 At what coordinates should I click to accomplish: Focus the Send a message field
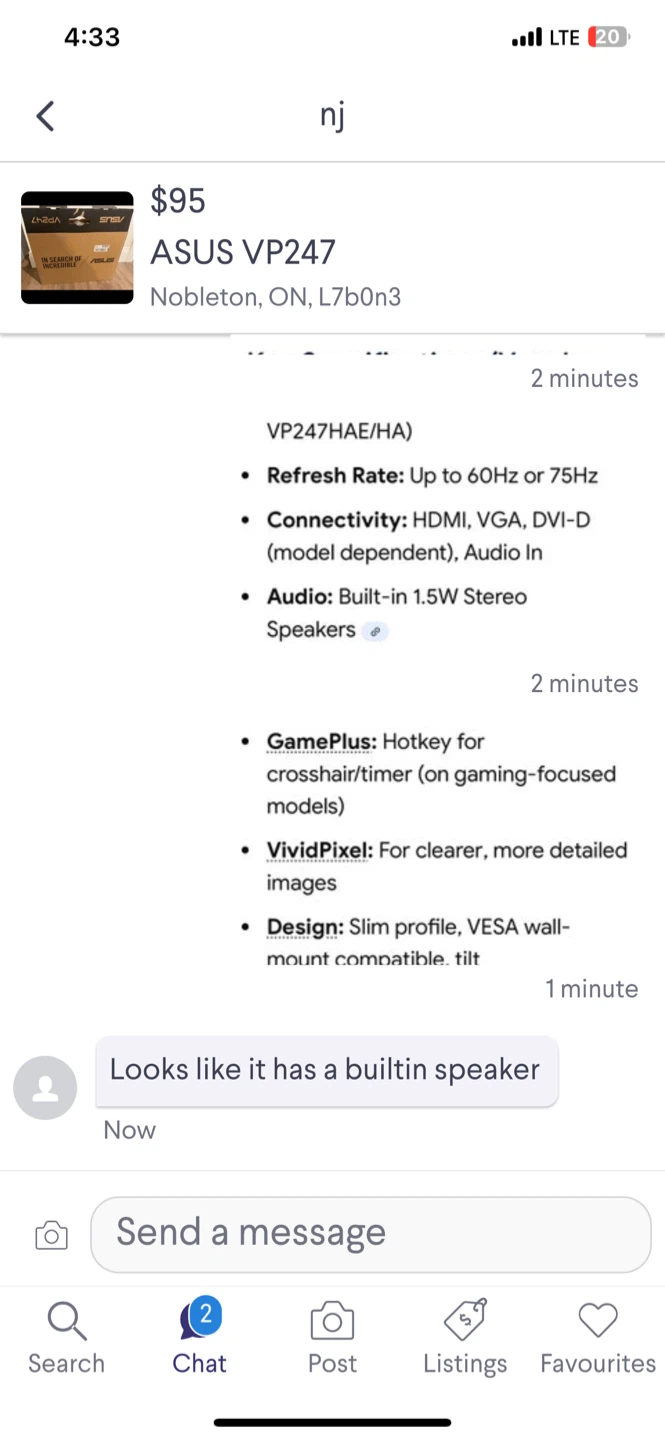[370, 1234]
